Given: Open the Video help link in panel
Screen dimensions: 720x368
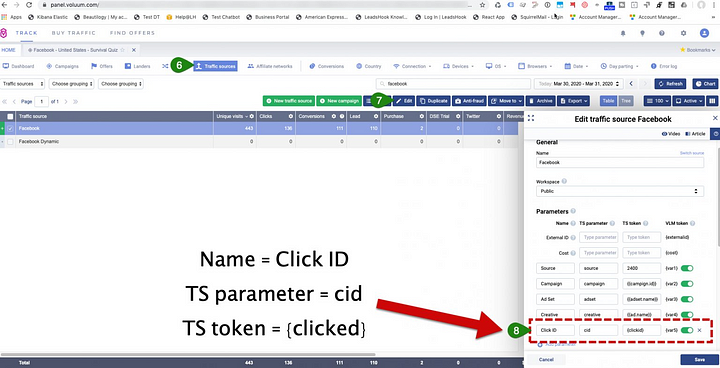Looking at the screenshot, I should [x=671, y=134].
